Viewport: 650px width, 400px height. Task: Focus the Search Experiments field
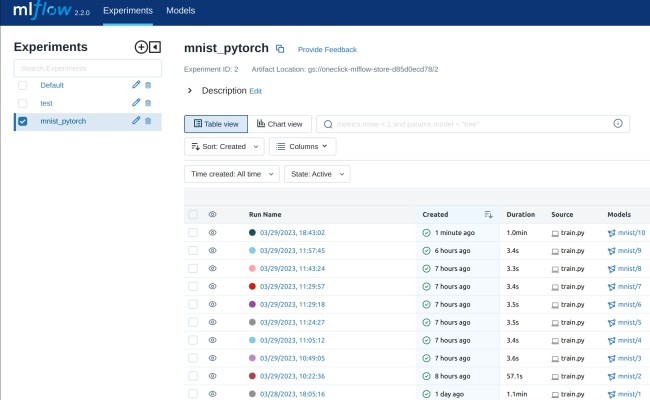click(87, 68)
